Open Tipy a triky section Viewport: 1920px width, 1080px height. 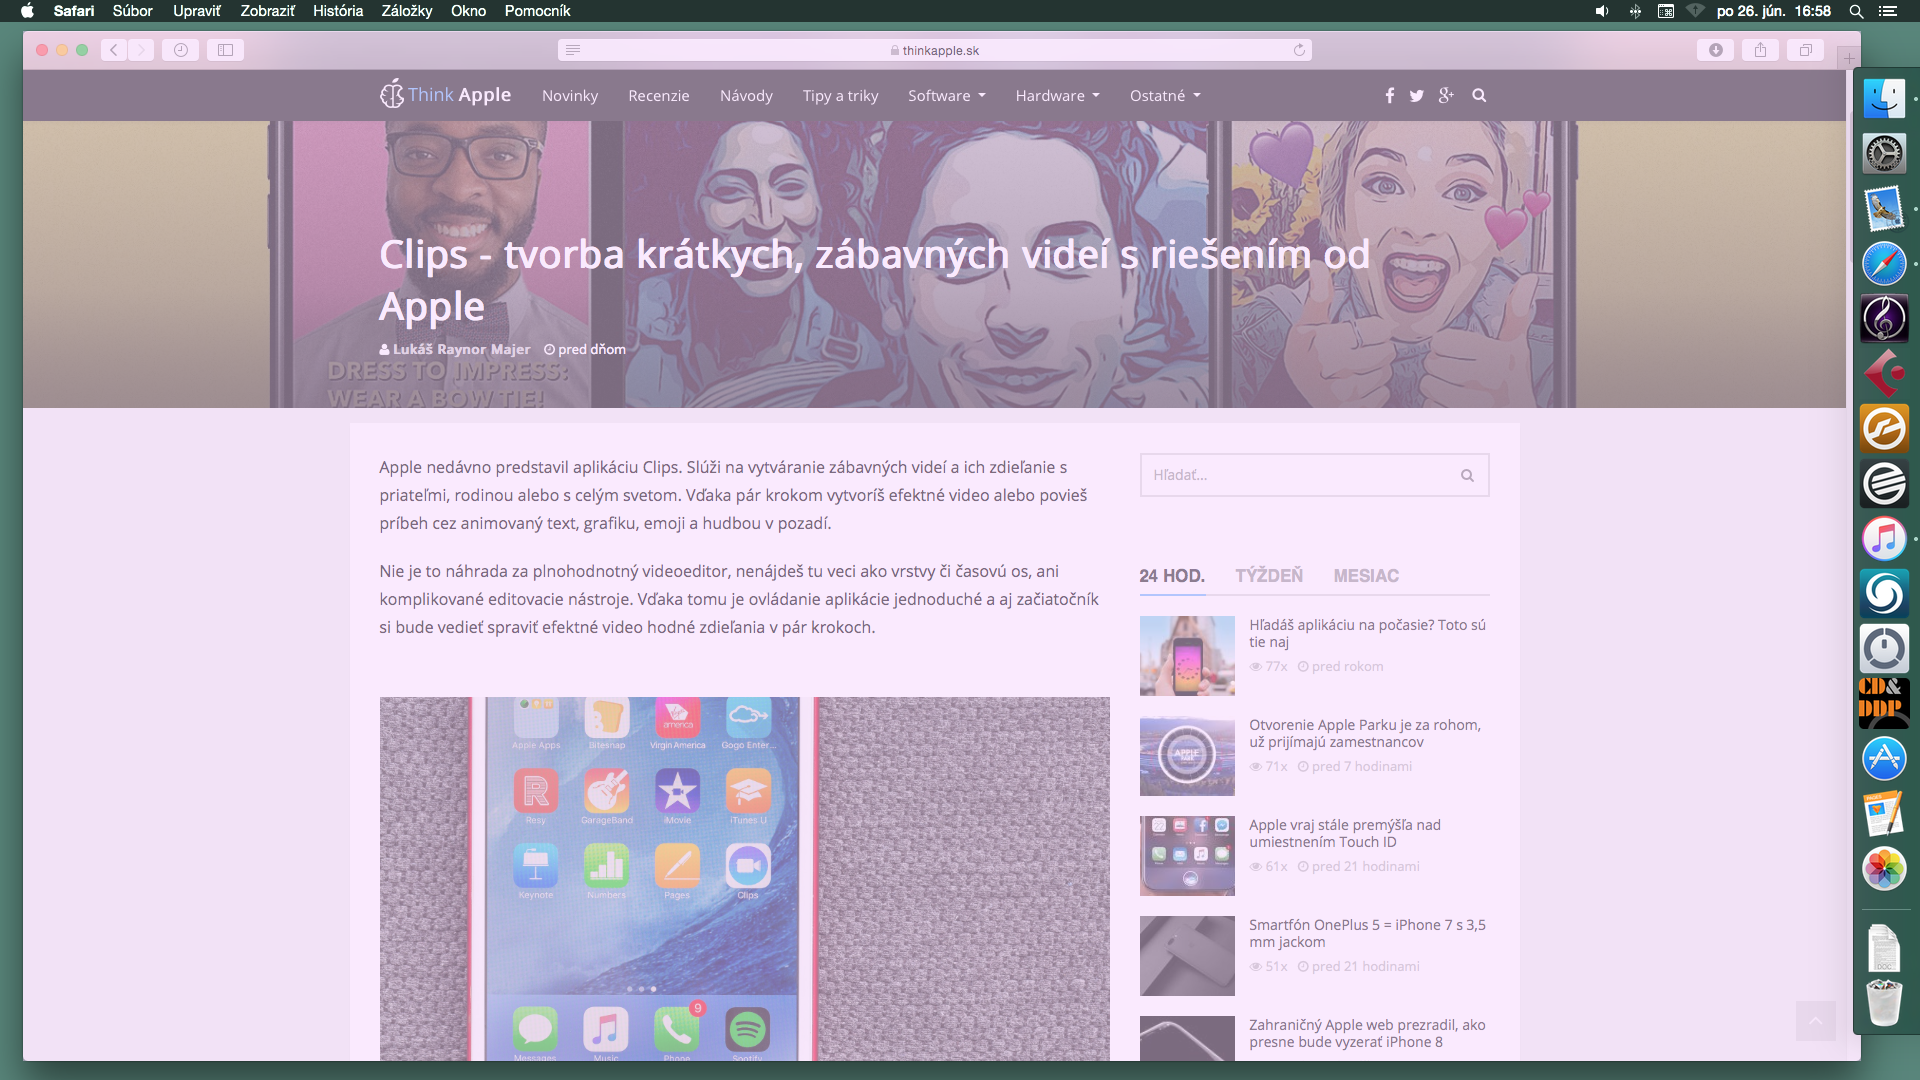840,96
